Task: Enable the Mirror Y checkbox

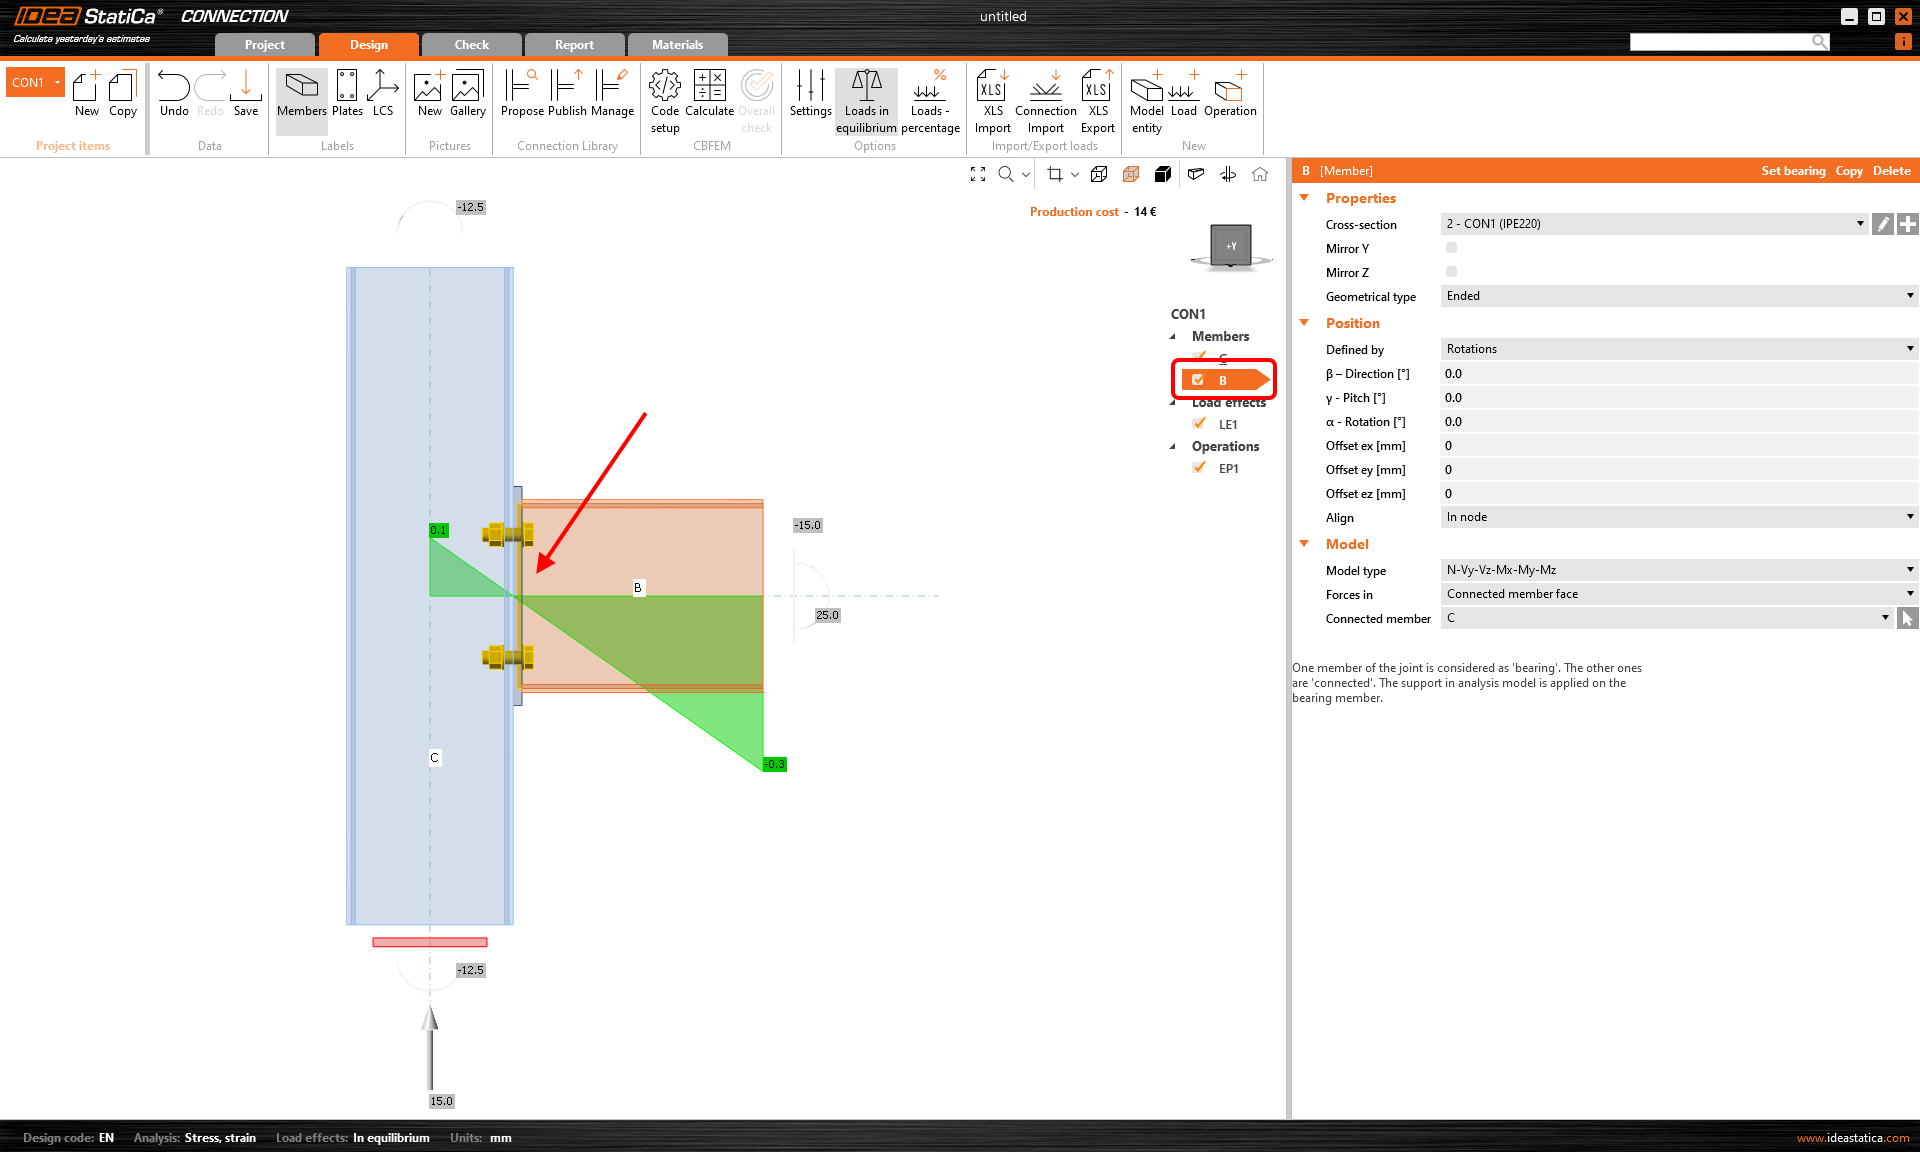Action: pos(1451,247)
